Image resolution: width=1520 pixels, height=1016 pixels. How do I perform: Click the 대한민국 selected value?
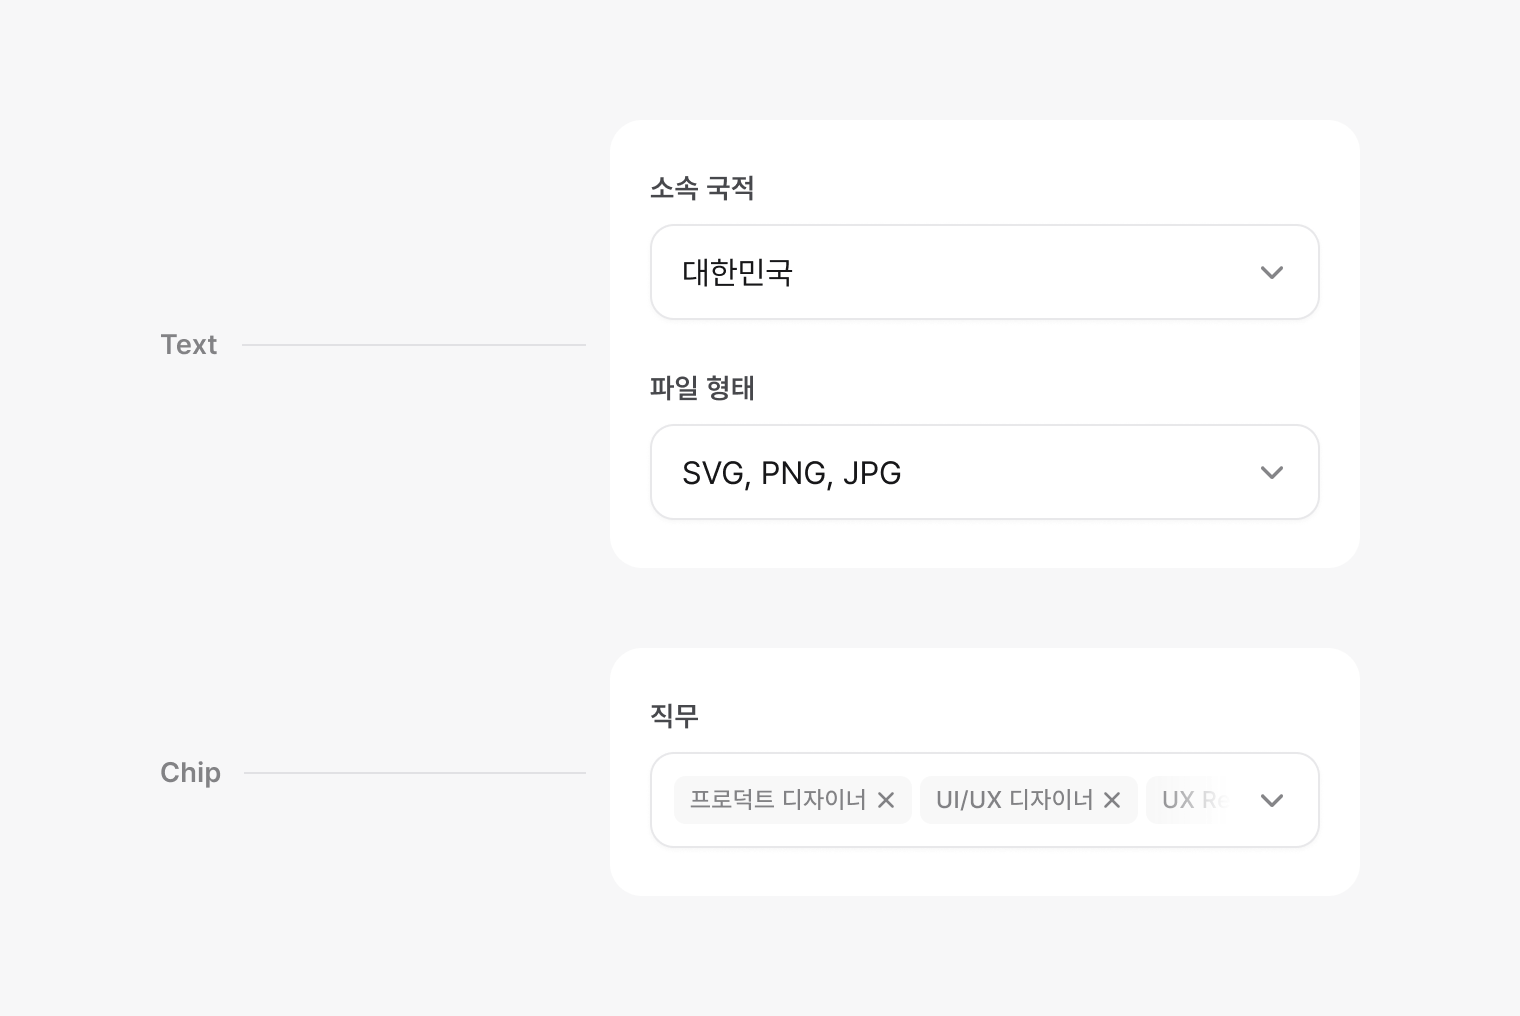pos(737,272)
